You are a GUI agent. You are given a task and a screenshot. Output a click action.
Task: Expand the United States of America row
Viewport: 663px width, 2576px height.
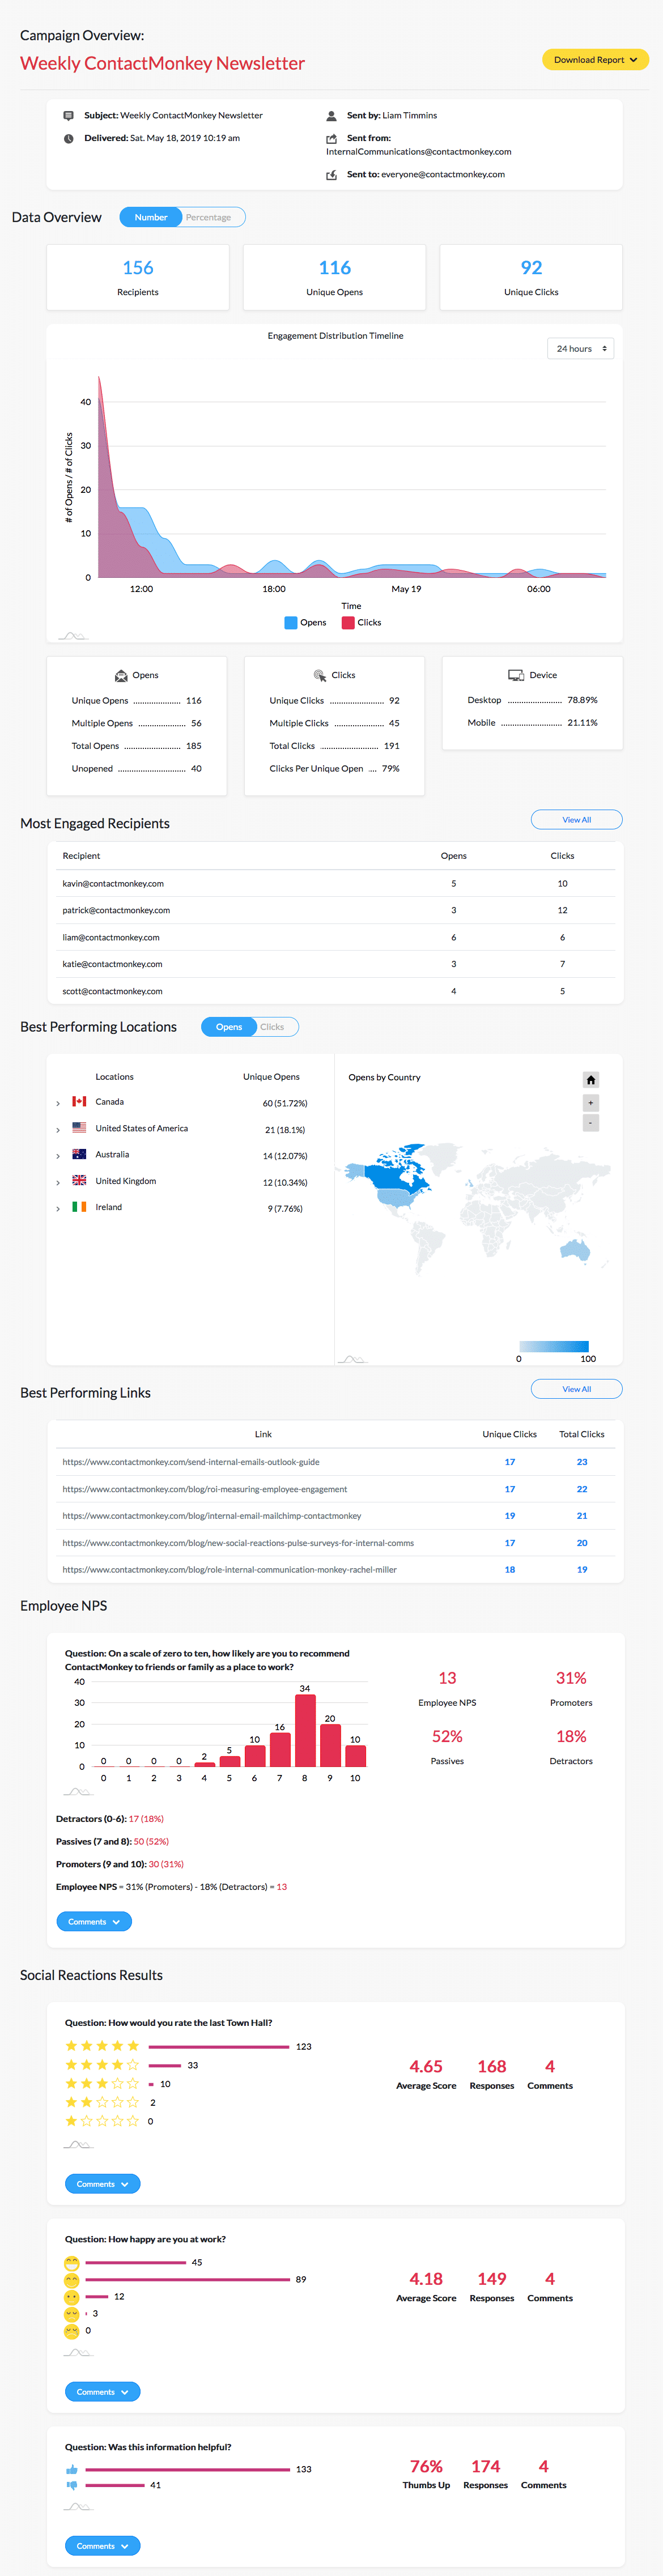[58, 1130]
